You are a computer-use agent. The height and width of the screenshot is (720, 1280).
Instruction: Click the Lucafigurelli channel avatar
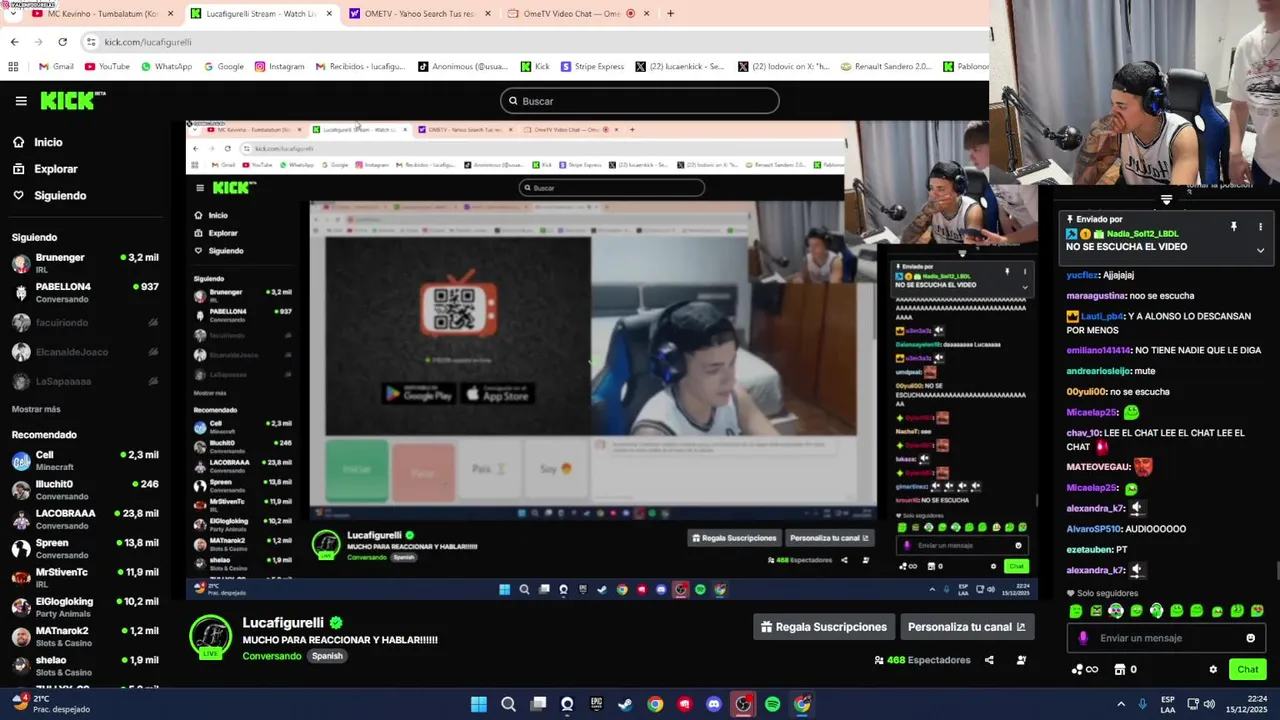coord(210,637)
